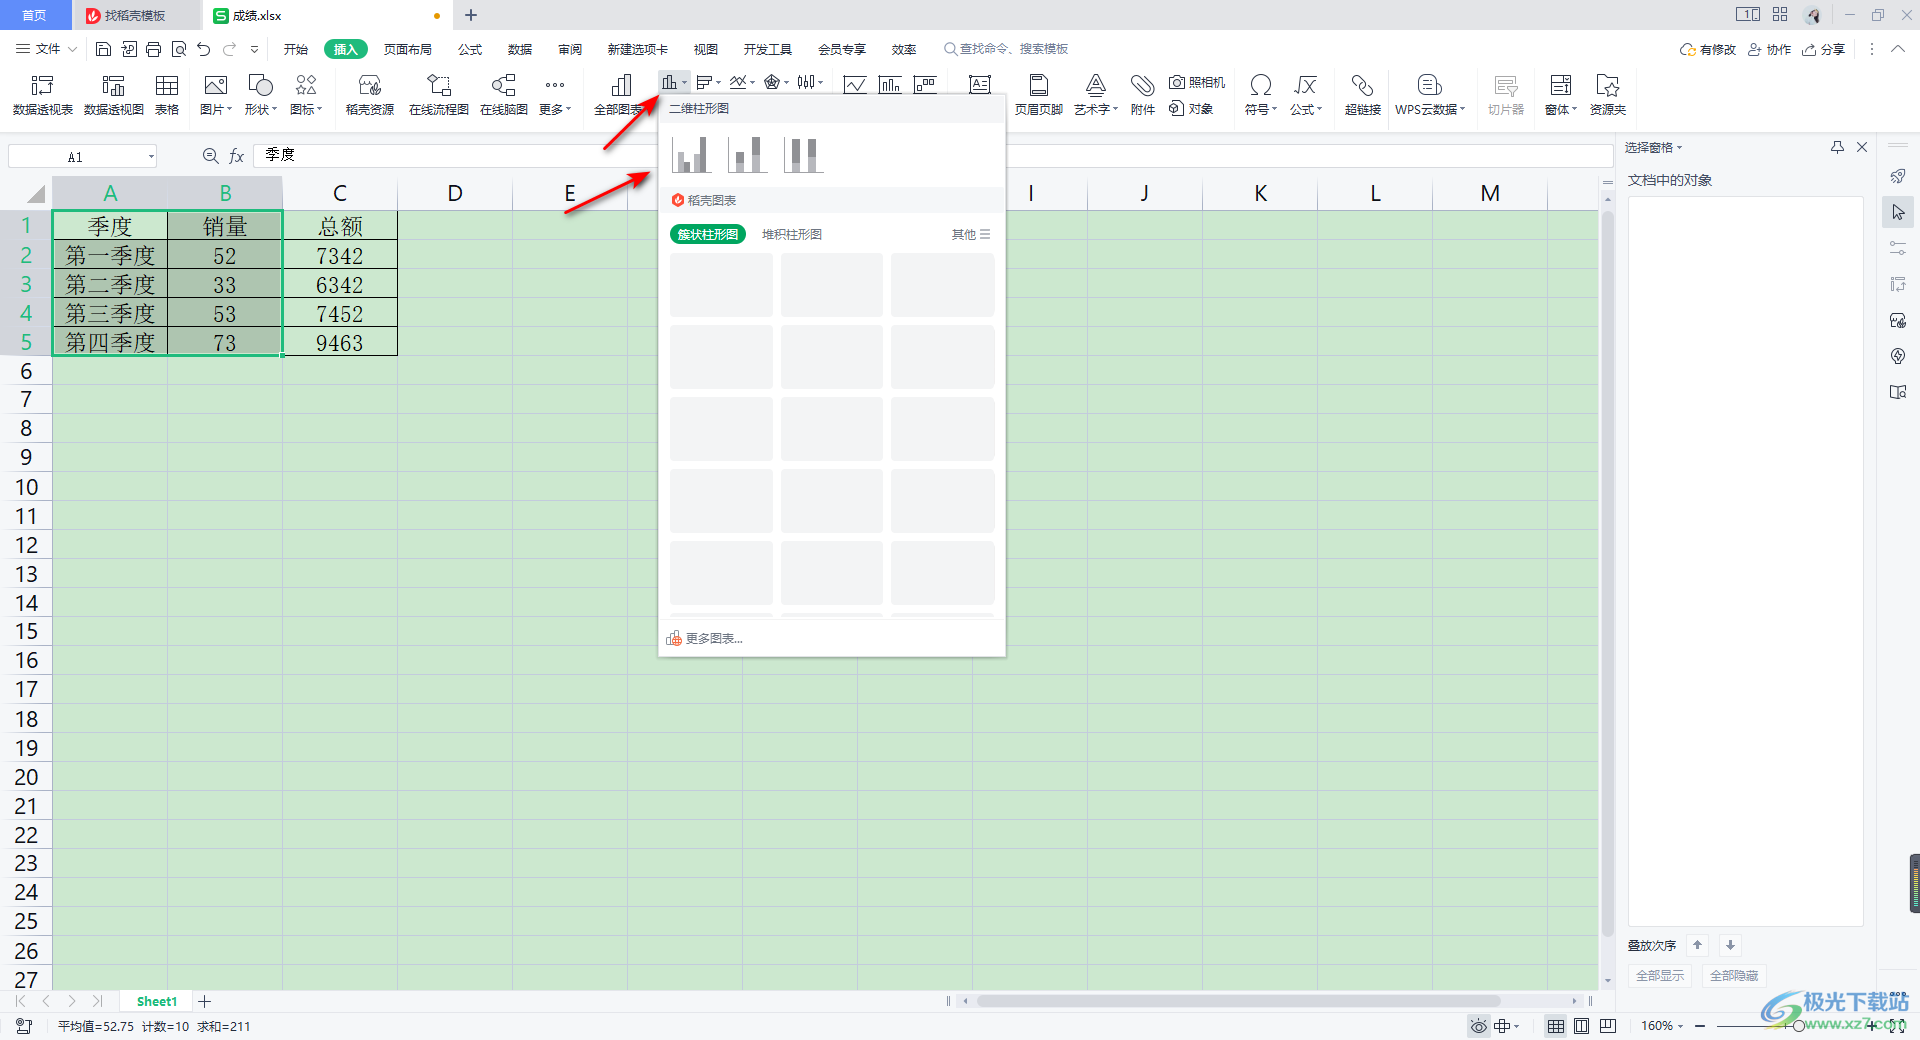Save the workbook with toolbar save icon
Viewport: 1920px width, 1040px height.
[x=103, y=49]
